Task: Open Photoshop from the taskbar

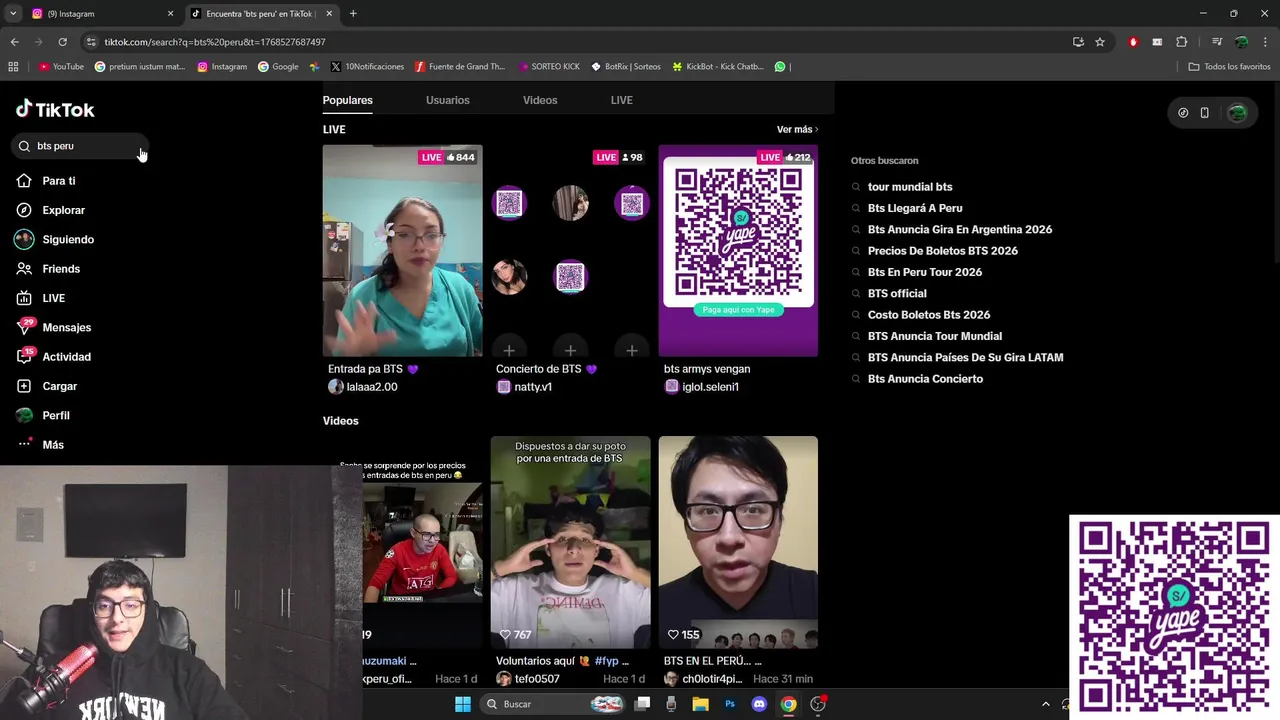Action: pyautogui.click(x=730, y=704)
